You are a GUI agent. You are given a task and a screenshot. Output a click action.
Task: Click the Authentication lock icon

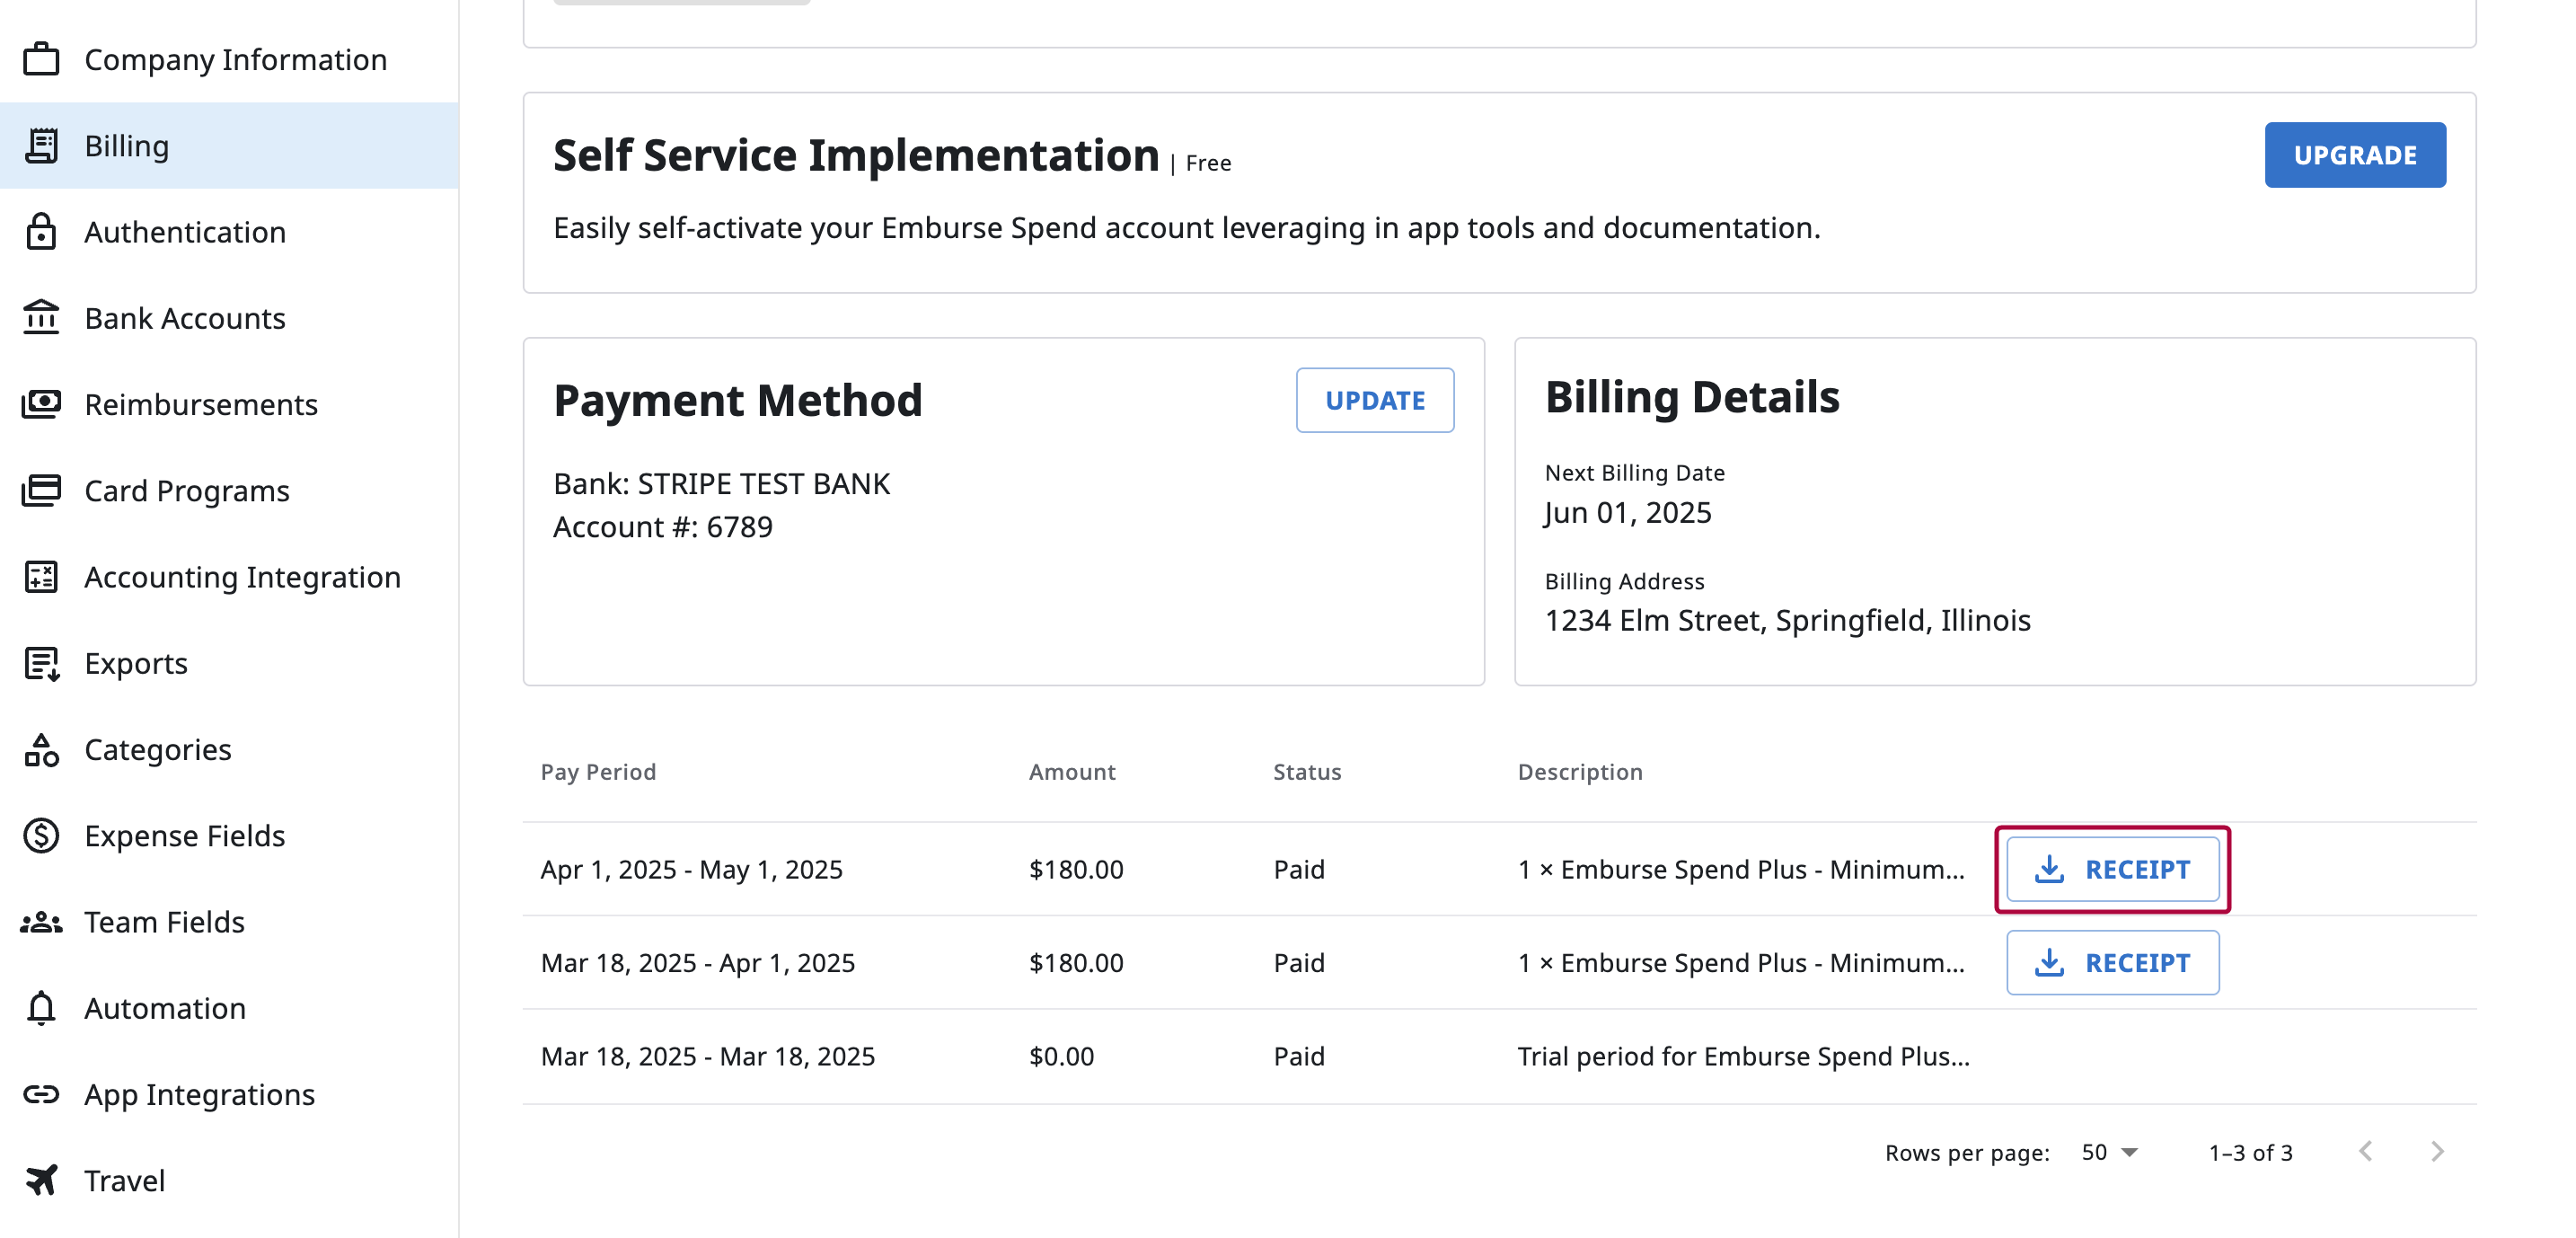click(41, 232)
